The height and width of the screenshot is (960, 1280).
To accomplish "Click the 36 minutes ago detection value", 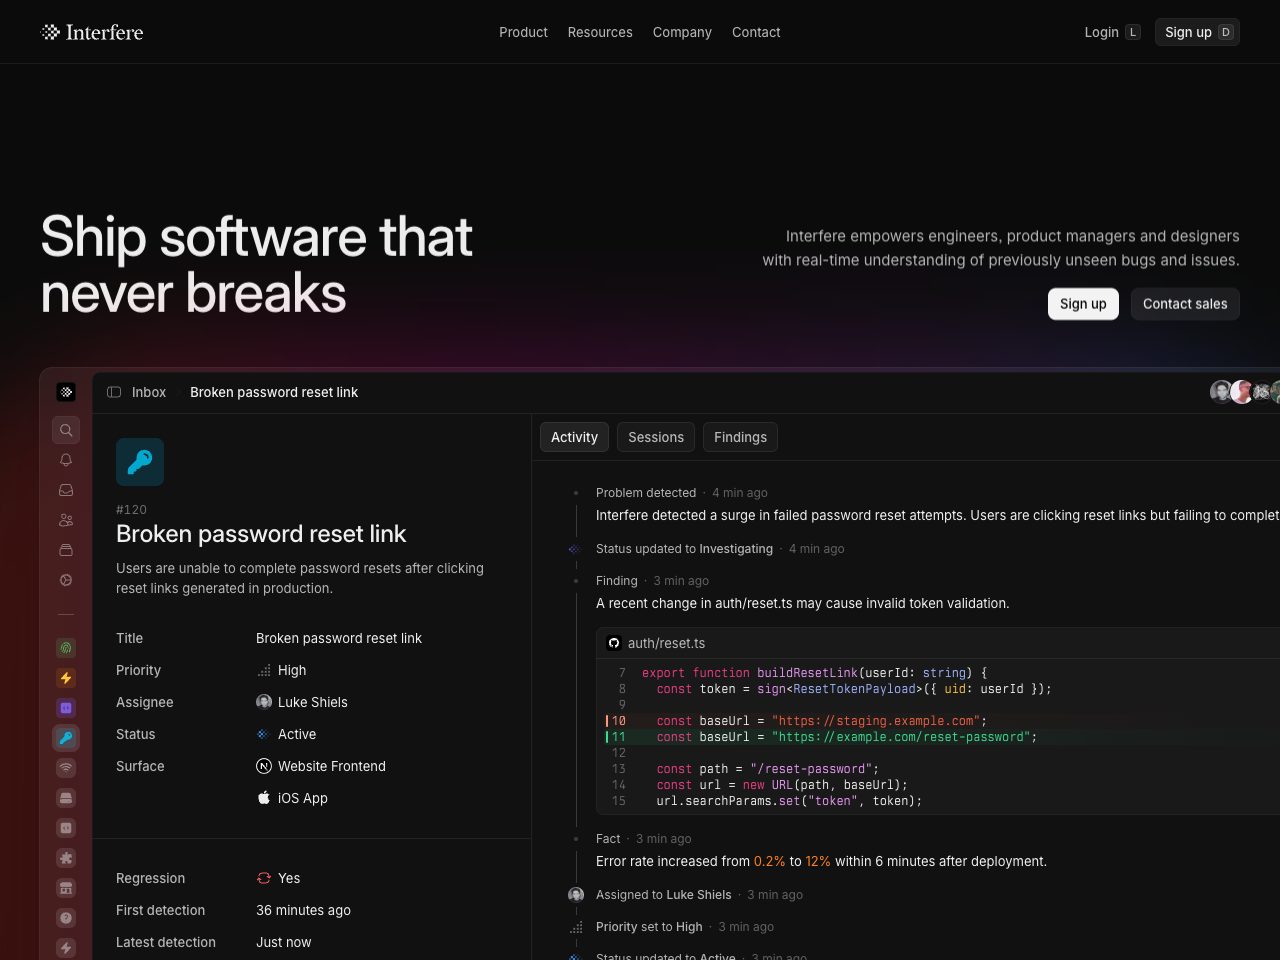I will [303, 910].
